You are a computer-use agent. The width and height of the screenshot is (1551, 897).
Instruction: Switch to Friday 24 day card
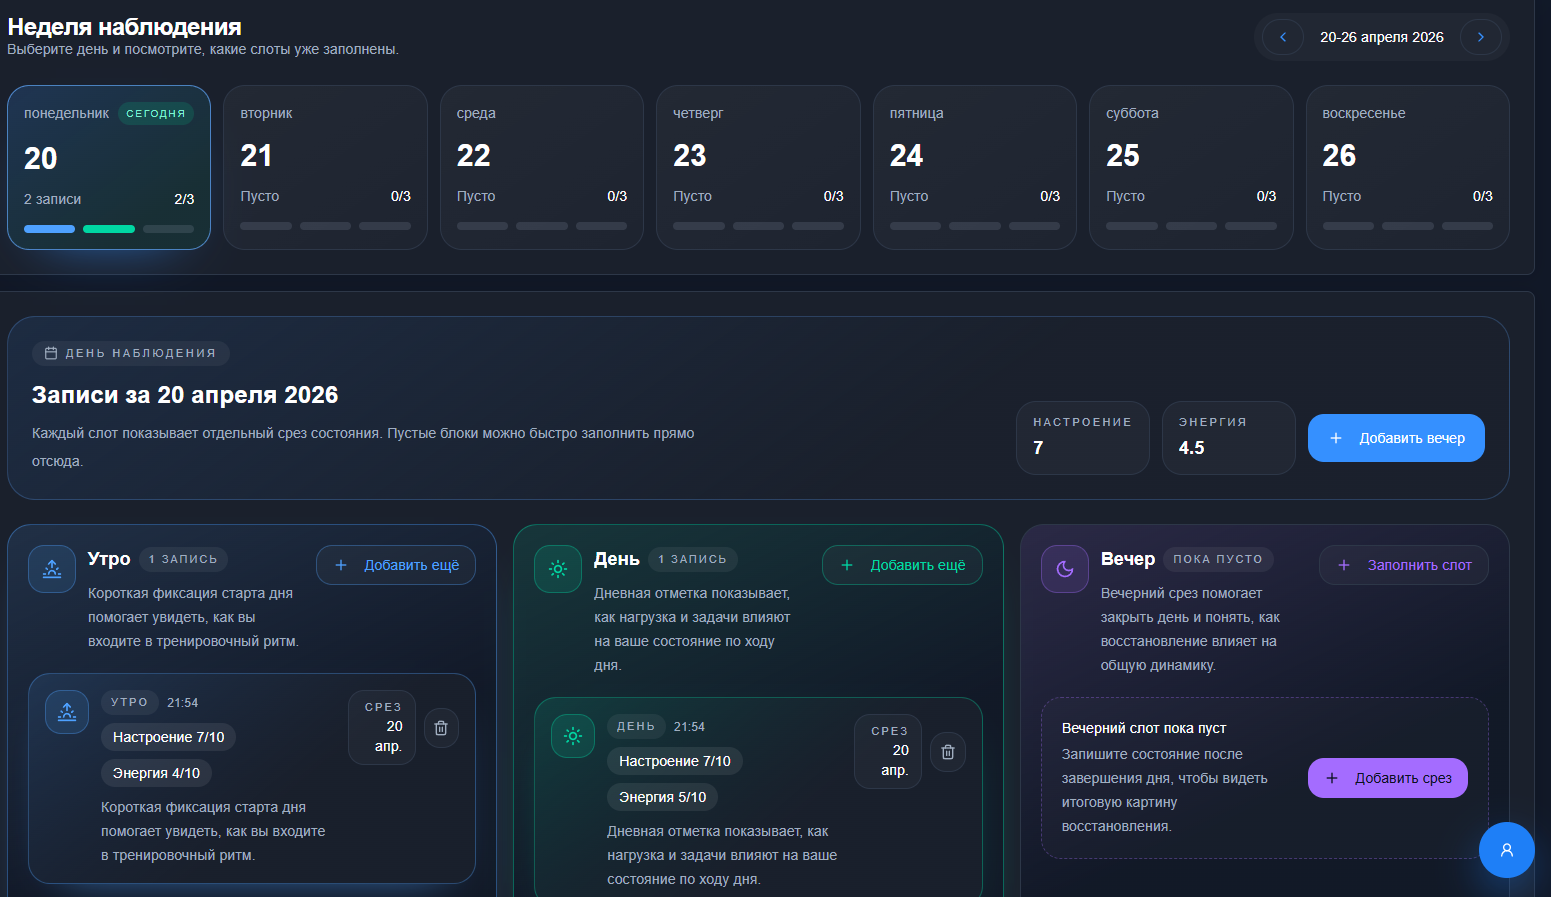click(974, 167)
